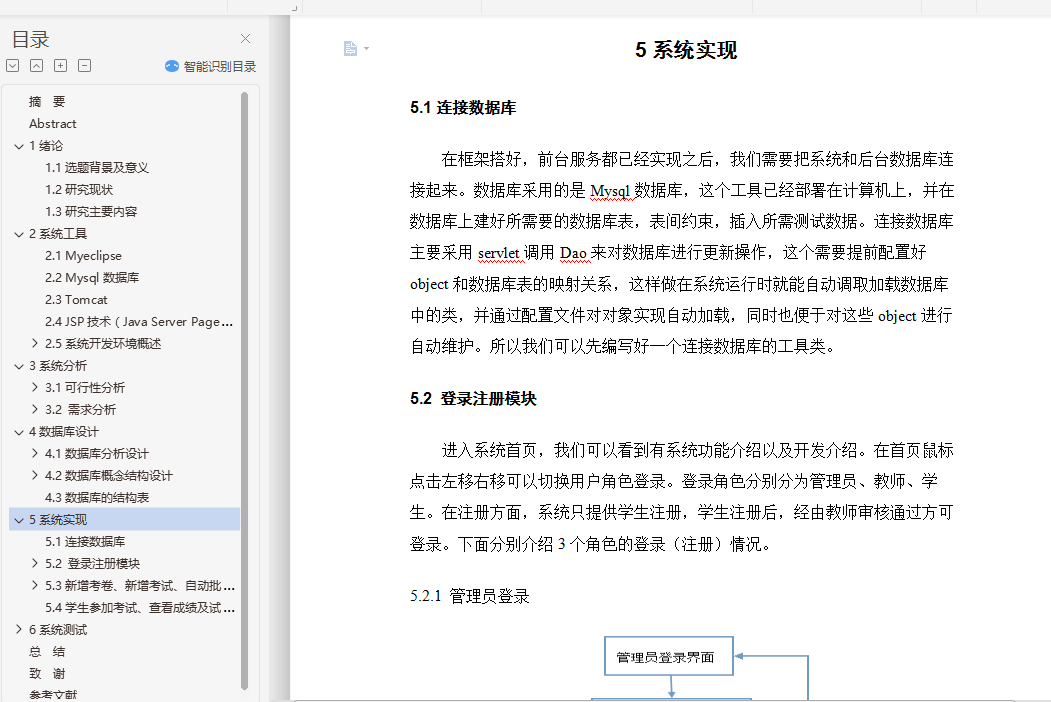The height and width of the screenshot is (702, 1051).
Task: Collapse the 2 系统工具 chapter chevron
Action: (19, 234)
